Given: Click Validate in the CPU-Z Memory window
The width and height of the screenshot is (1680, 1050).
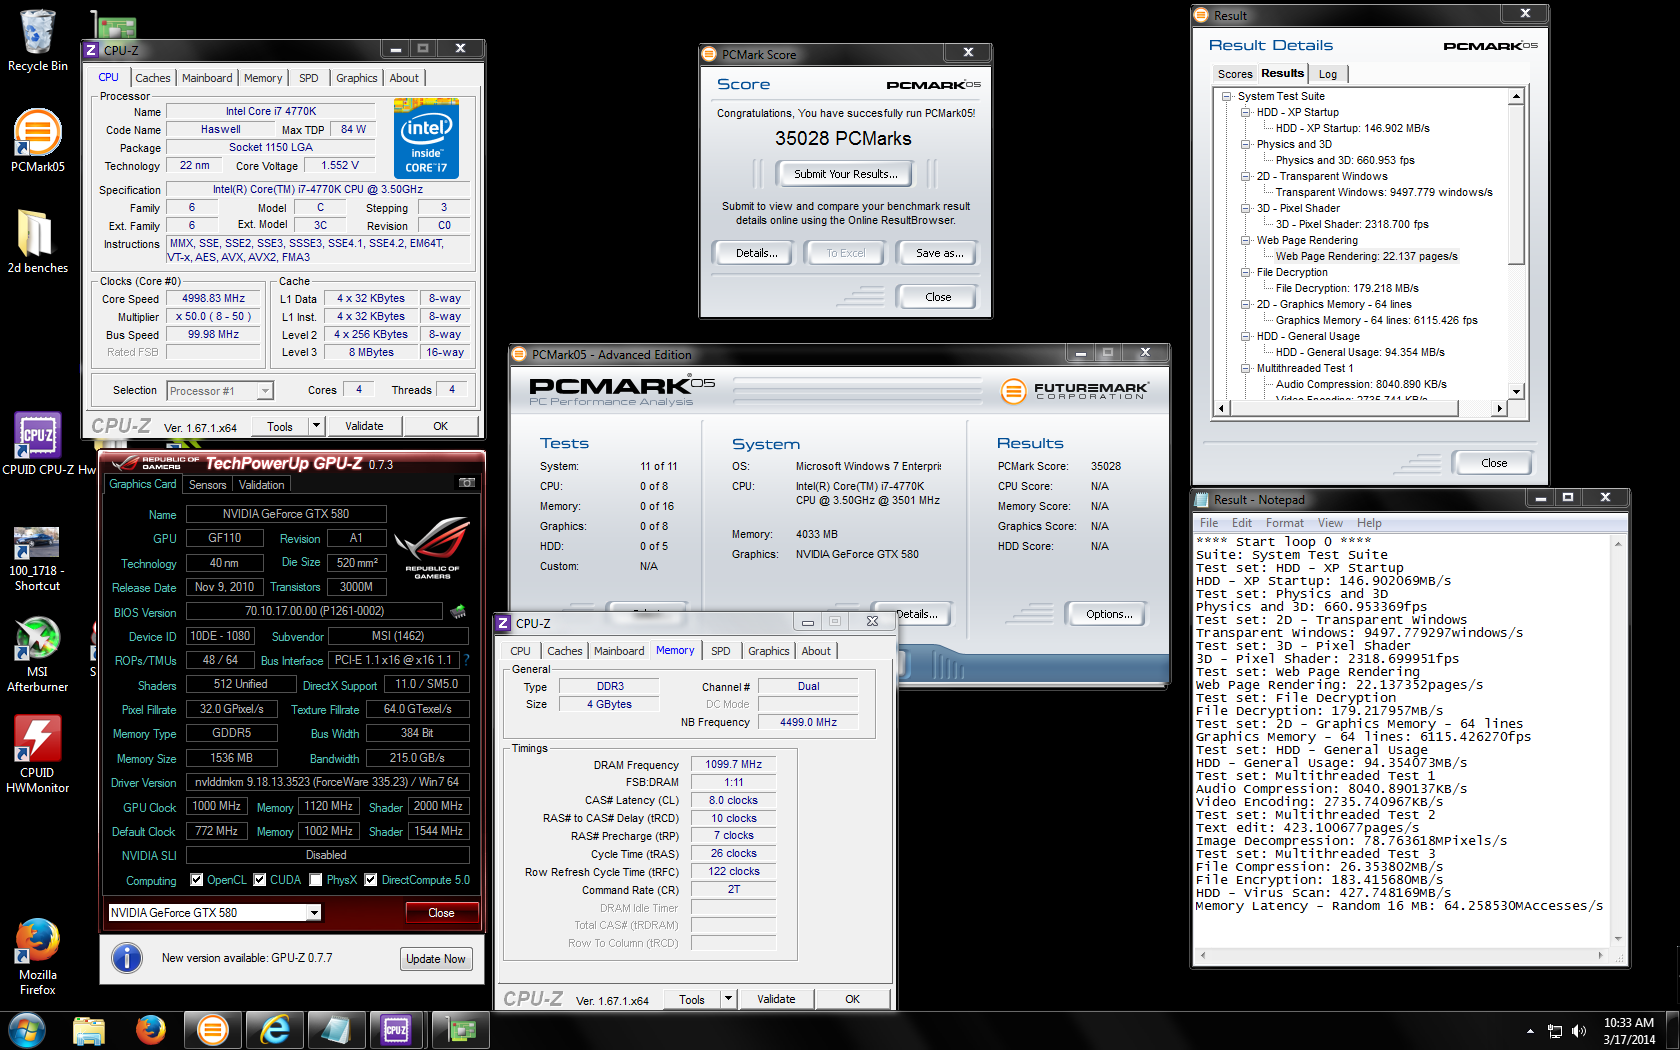Looking at the screenshot, I should coord(776,999).
